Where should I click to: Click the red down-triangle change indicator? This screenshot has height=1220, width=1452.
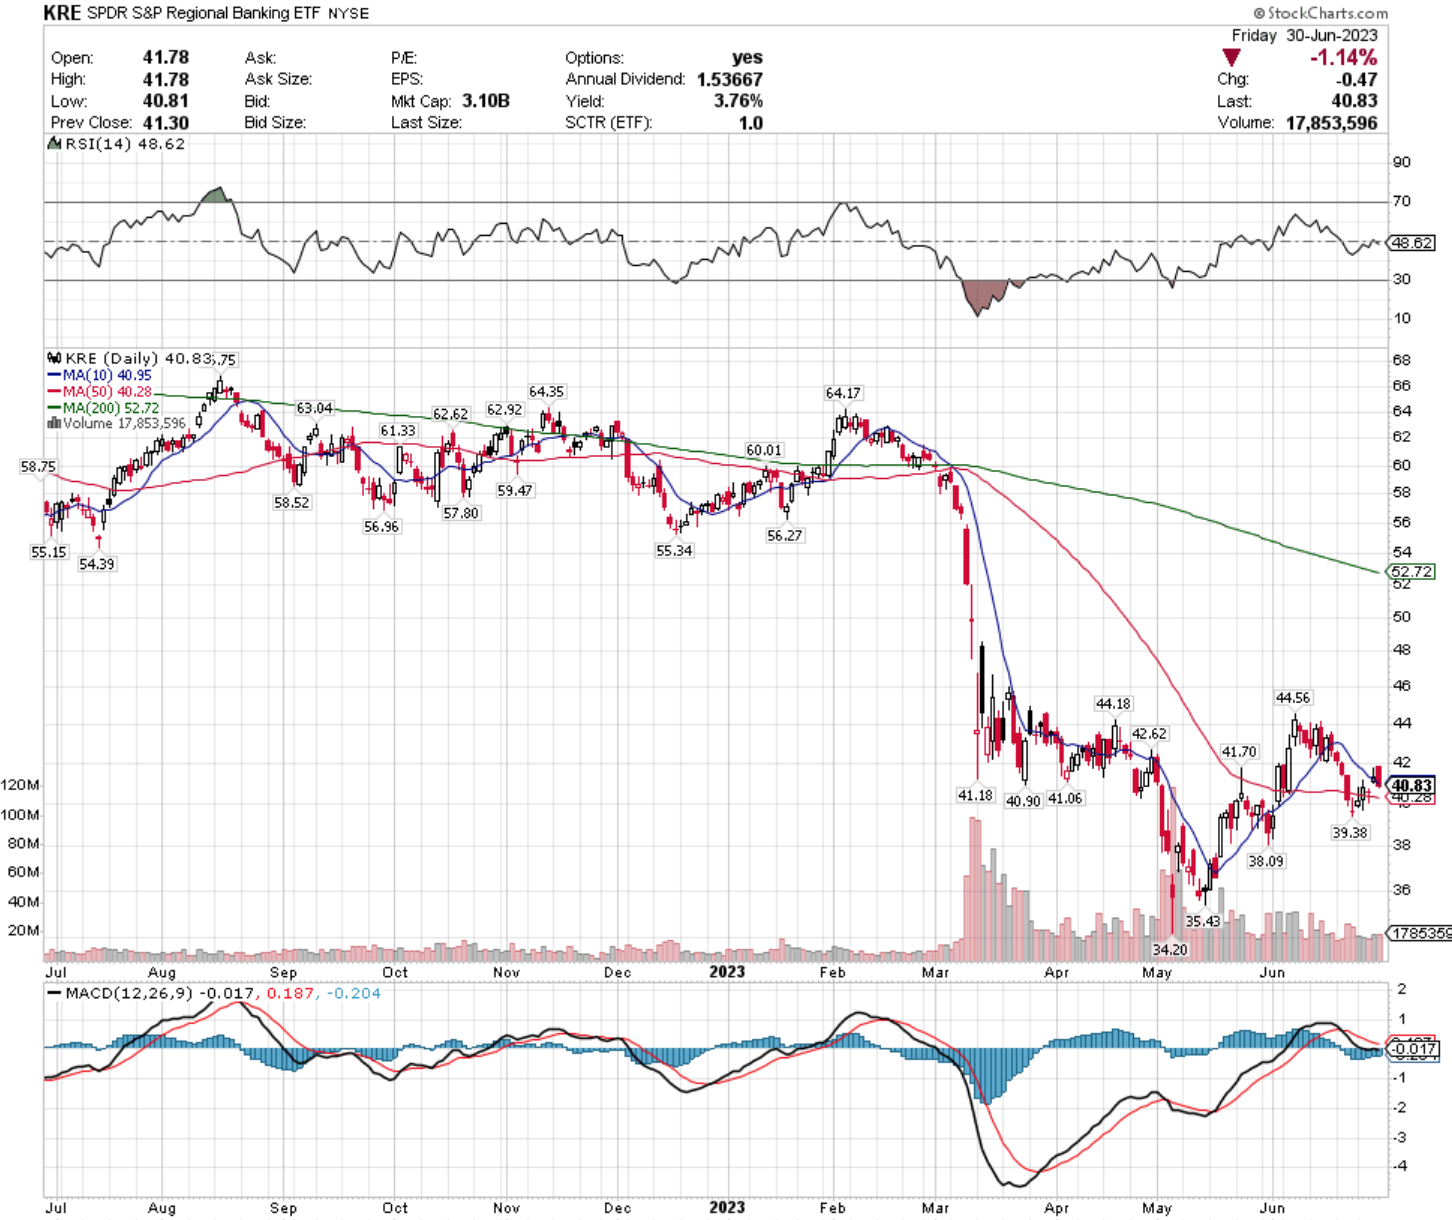click(1231, 58)
